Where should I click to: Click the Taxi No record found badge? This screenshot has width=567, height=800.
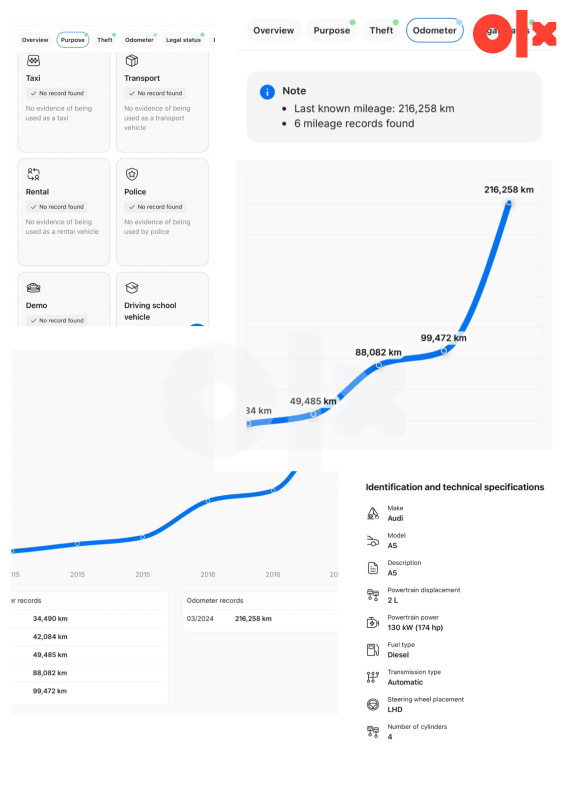point(57,93)
